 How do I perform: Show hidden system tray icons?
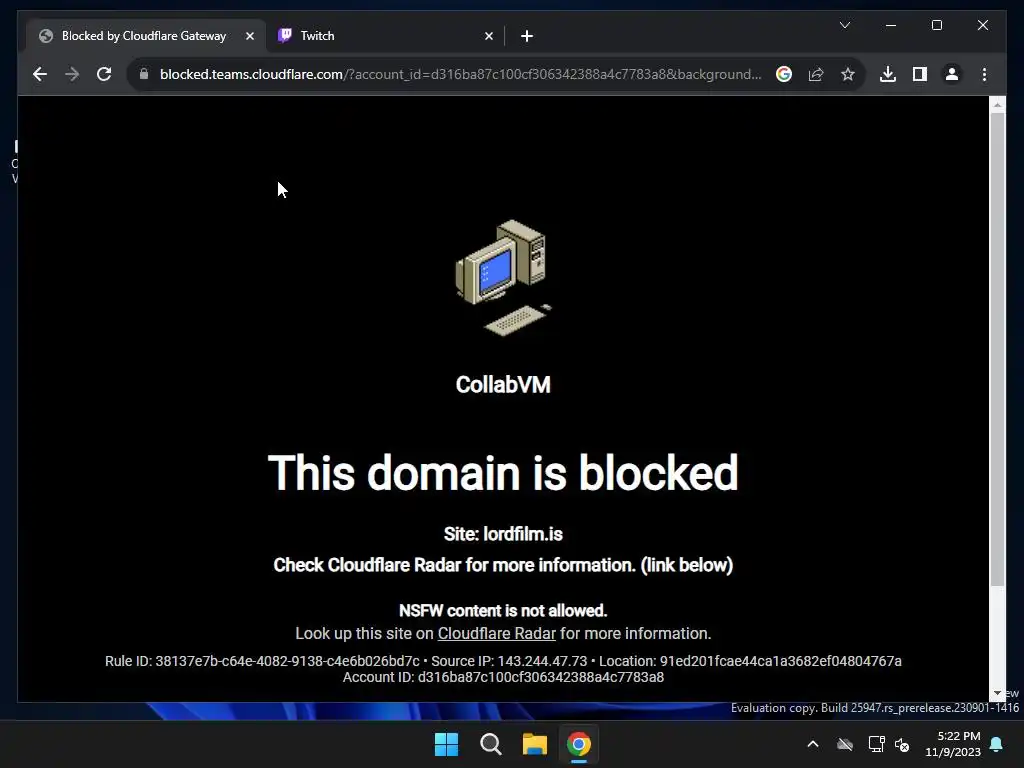[x=813, y=744]
